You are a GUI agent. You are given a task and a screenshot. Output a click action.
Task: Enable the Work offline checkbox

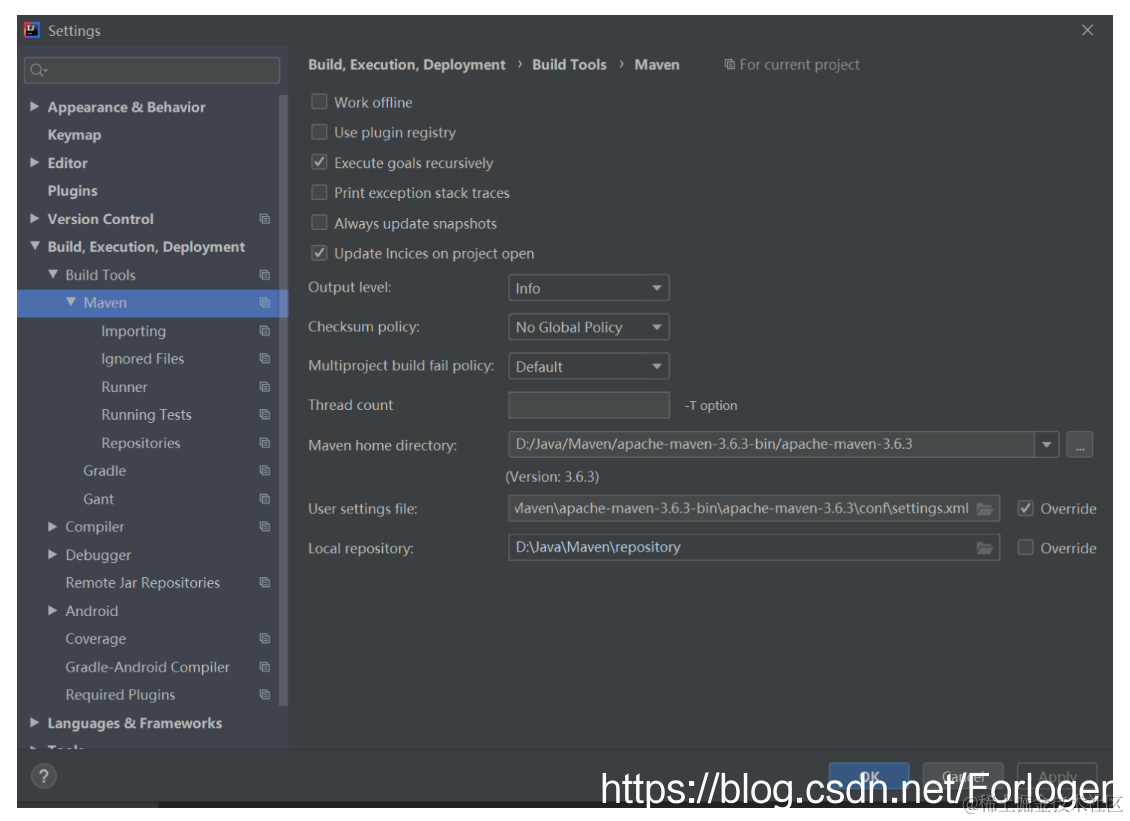point(319,102)
